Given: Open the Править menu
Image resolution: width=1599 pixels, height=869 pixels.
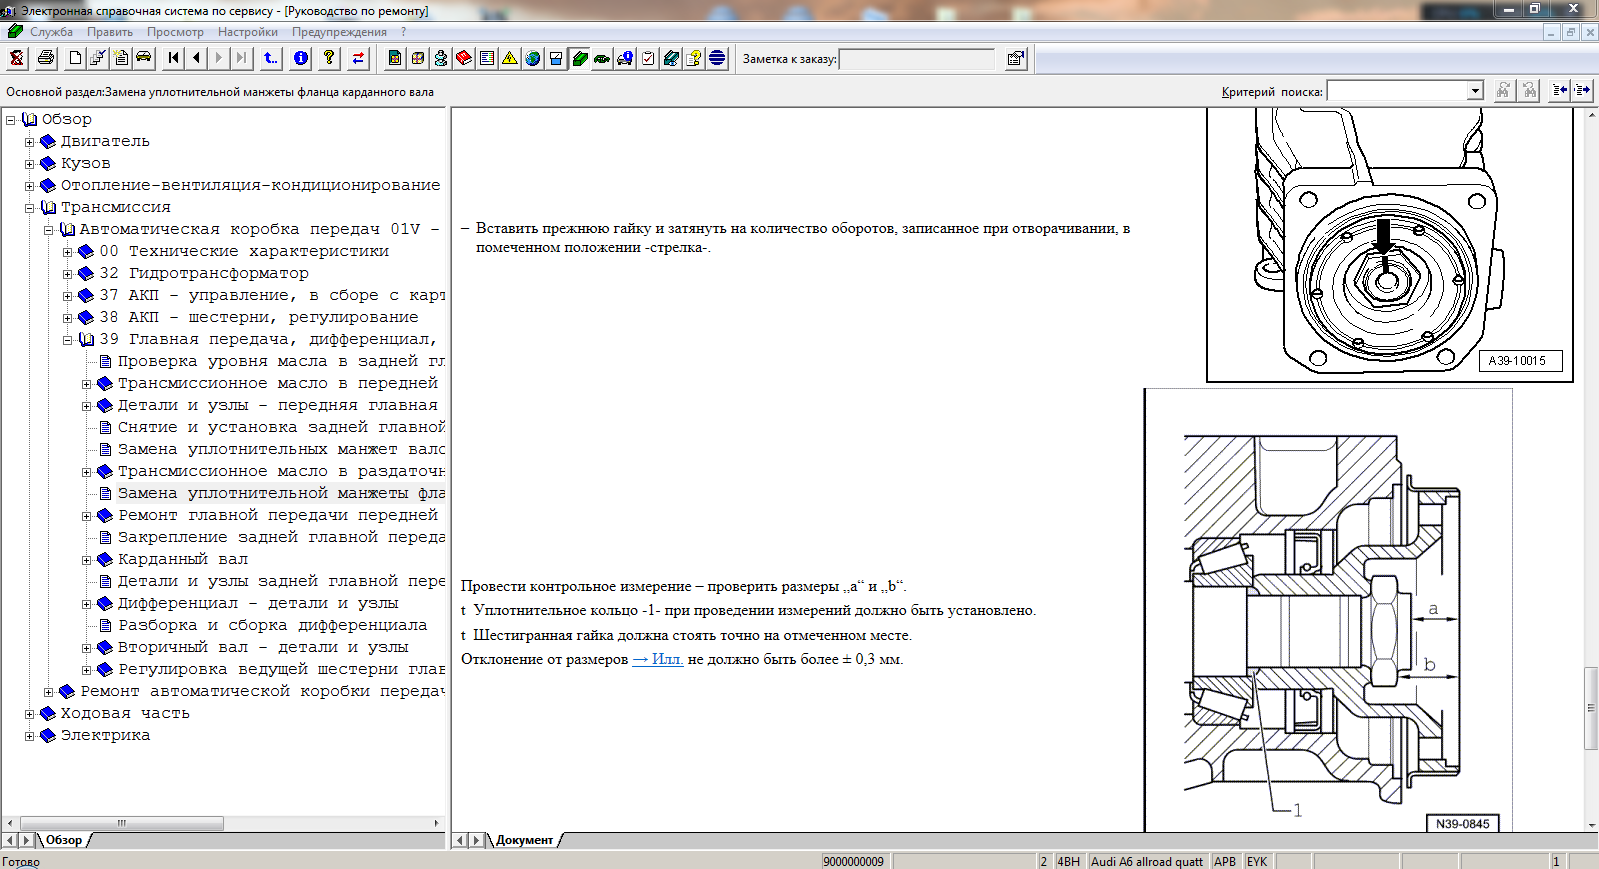Looking at the screenshot, I should point(110,32).
